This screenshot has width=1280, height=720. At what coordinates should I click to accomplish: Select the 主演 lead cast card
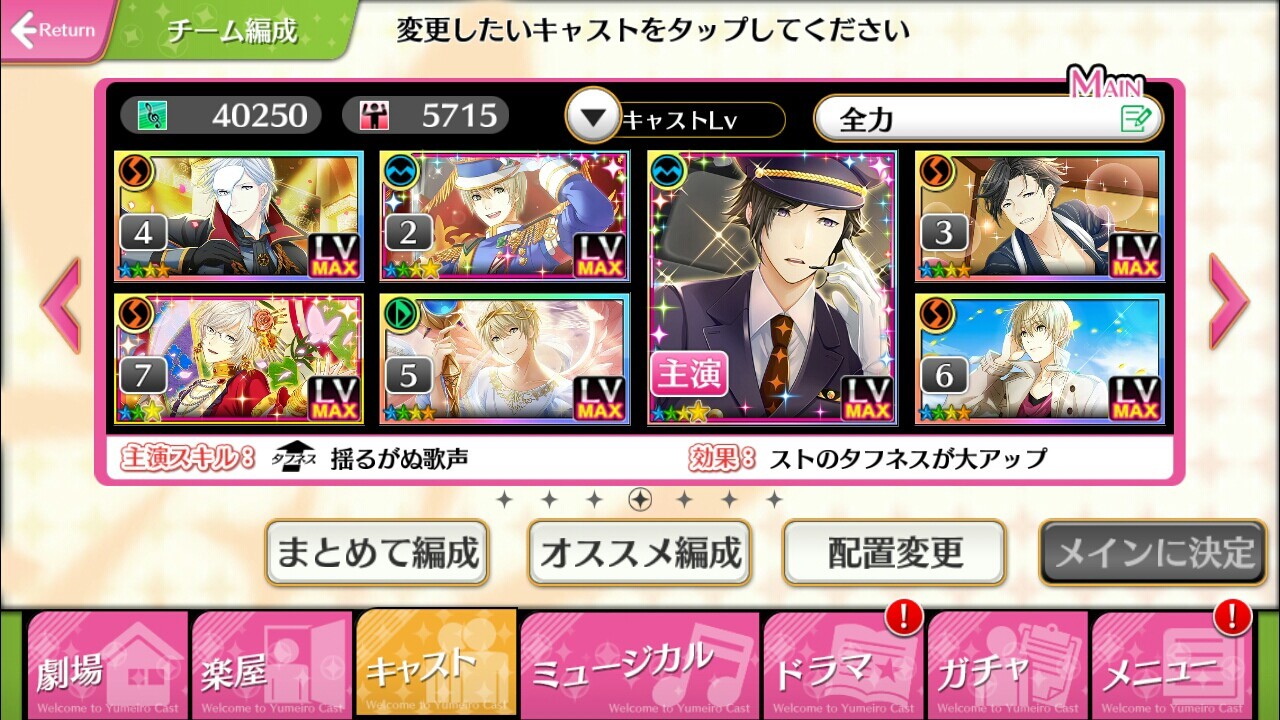coord(772,288)
